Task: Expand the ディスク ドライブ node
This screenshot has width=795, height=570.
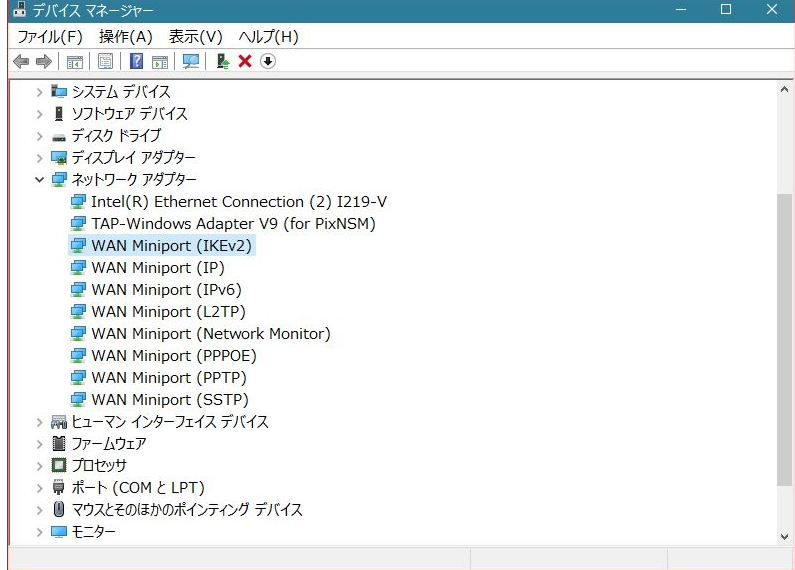Action: coord(40,136)
